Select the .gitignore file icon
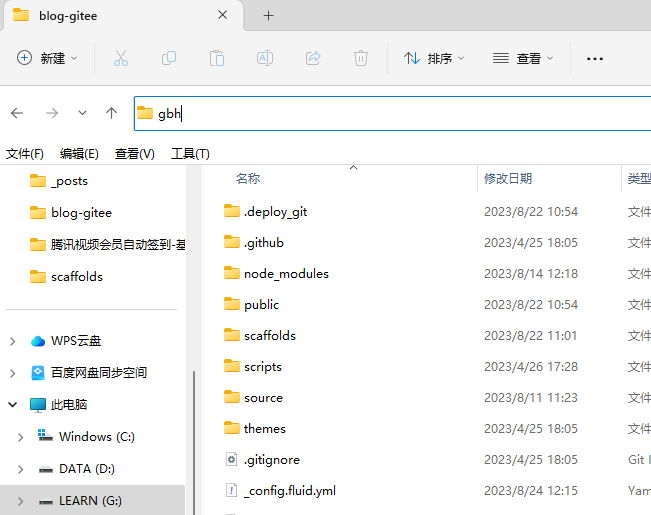The height and width of the screenshot is (515, 651). pyautogui.click(x=231, y=459)
